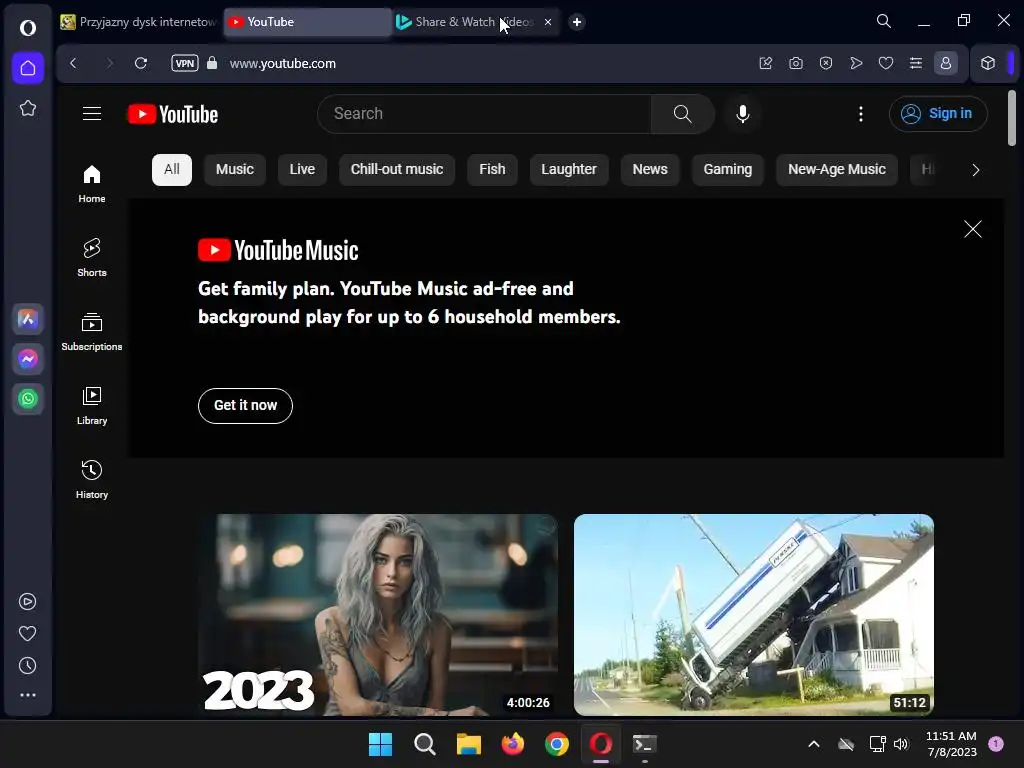Search in tabs magnifier icon
The width and height of the screenshot is (1024, 768).
pyautogui.click(x=884, y=21)
